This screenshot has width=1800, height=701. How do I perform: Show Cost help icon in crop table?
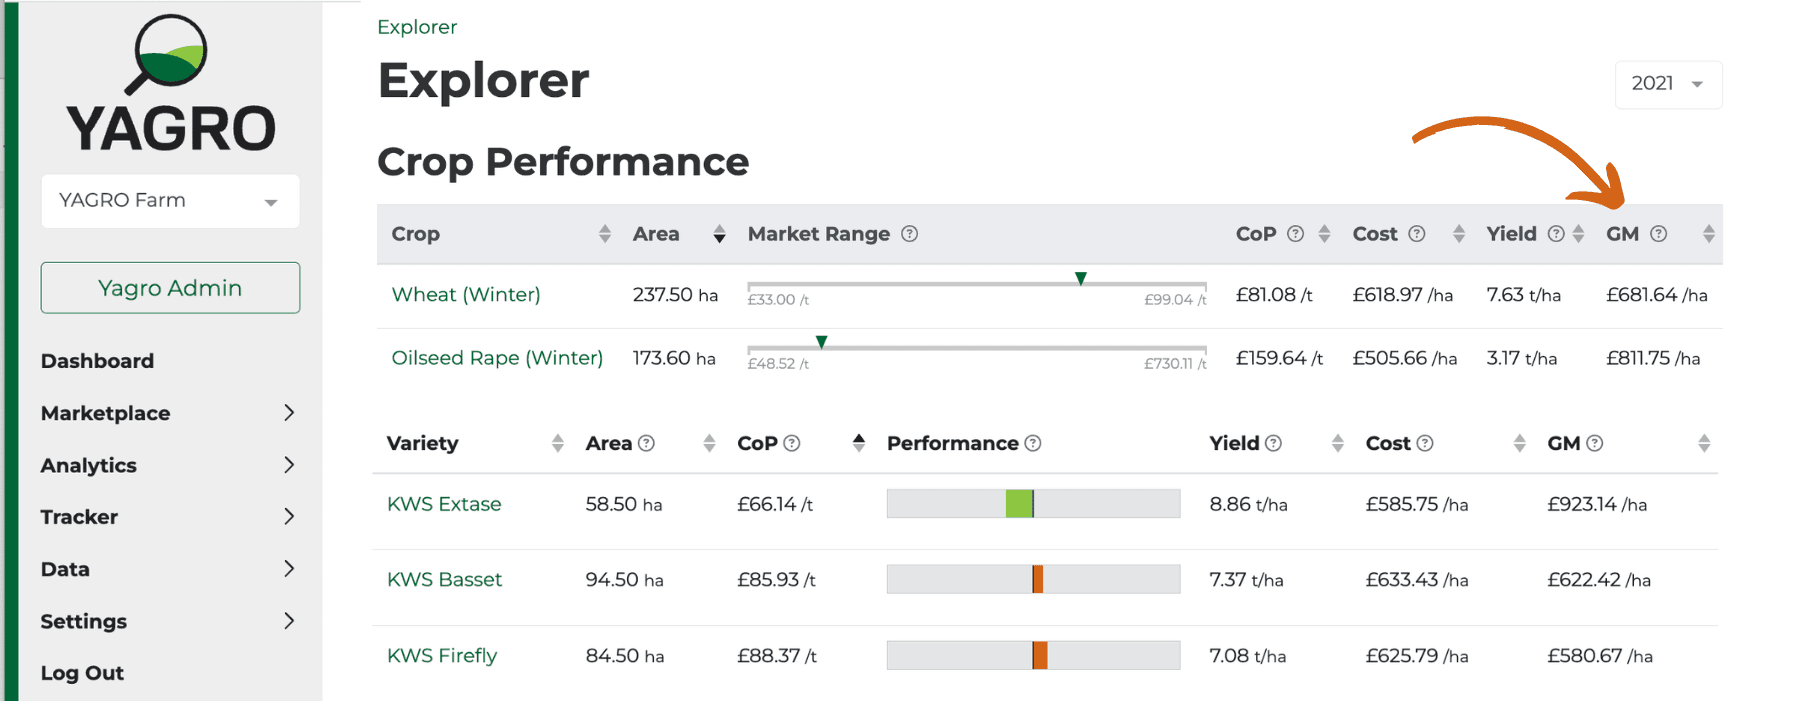pos(1416,234)
